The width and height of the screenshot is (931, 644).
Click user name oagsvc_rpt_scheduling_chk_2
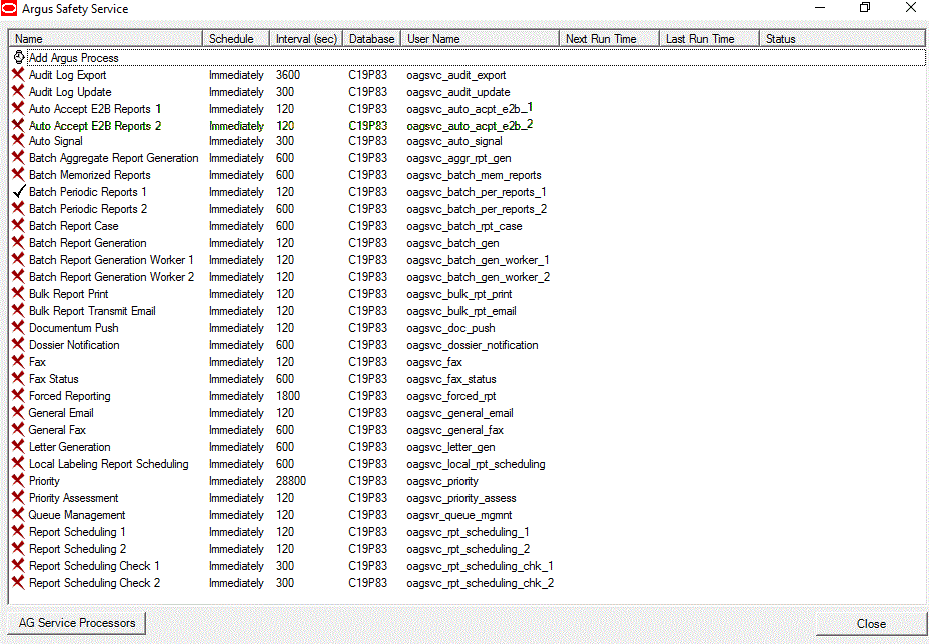480,583
